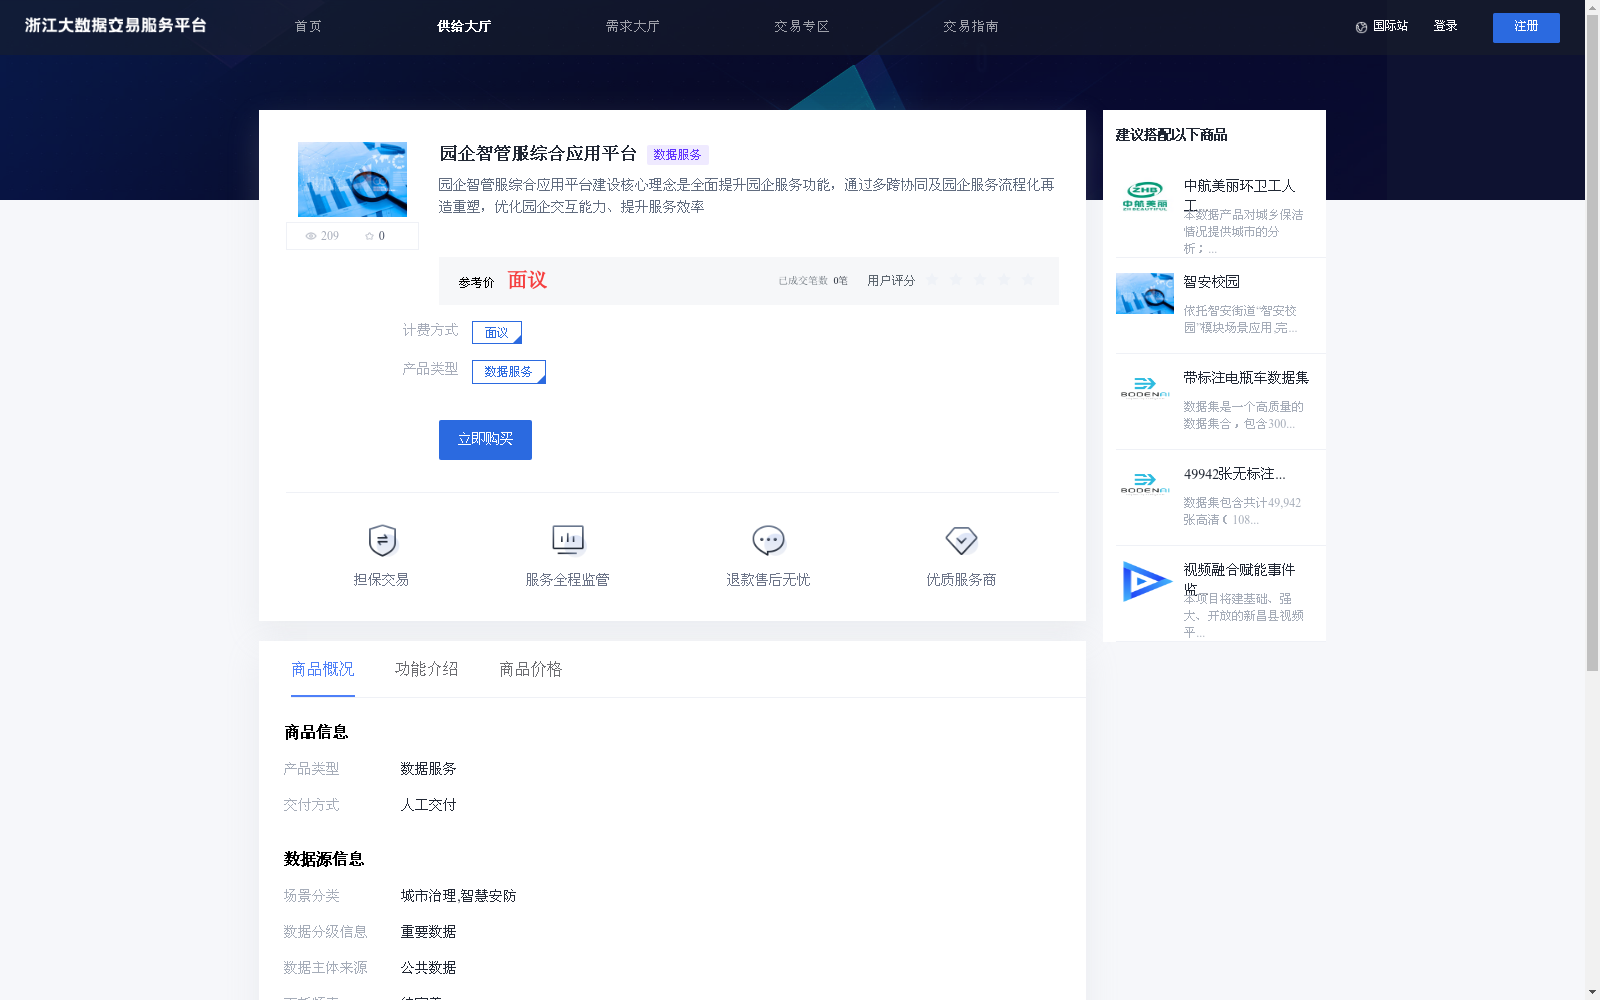Open the 中航美丽环卫工人 recommended product
1600x1000 pixels.
pyautogui.click(x=1239, y=195)
